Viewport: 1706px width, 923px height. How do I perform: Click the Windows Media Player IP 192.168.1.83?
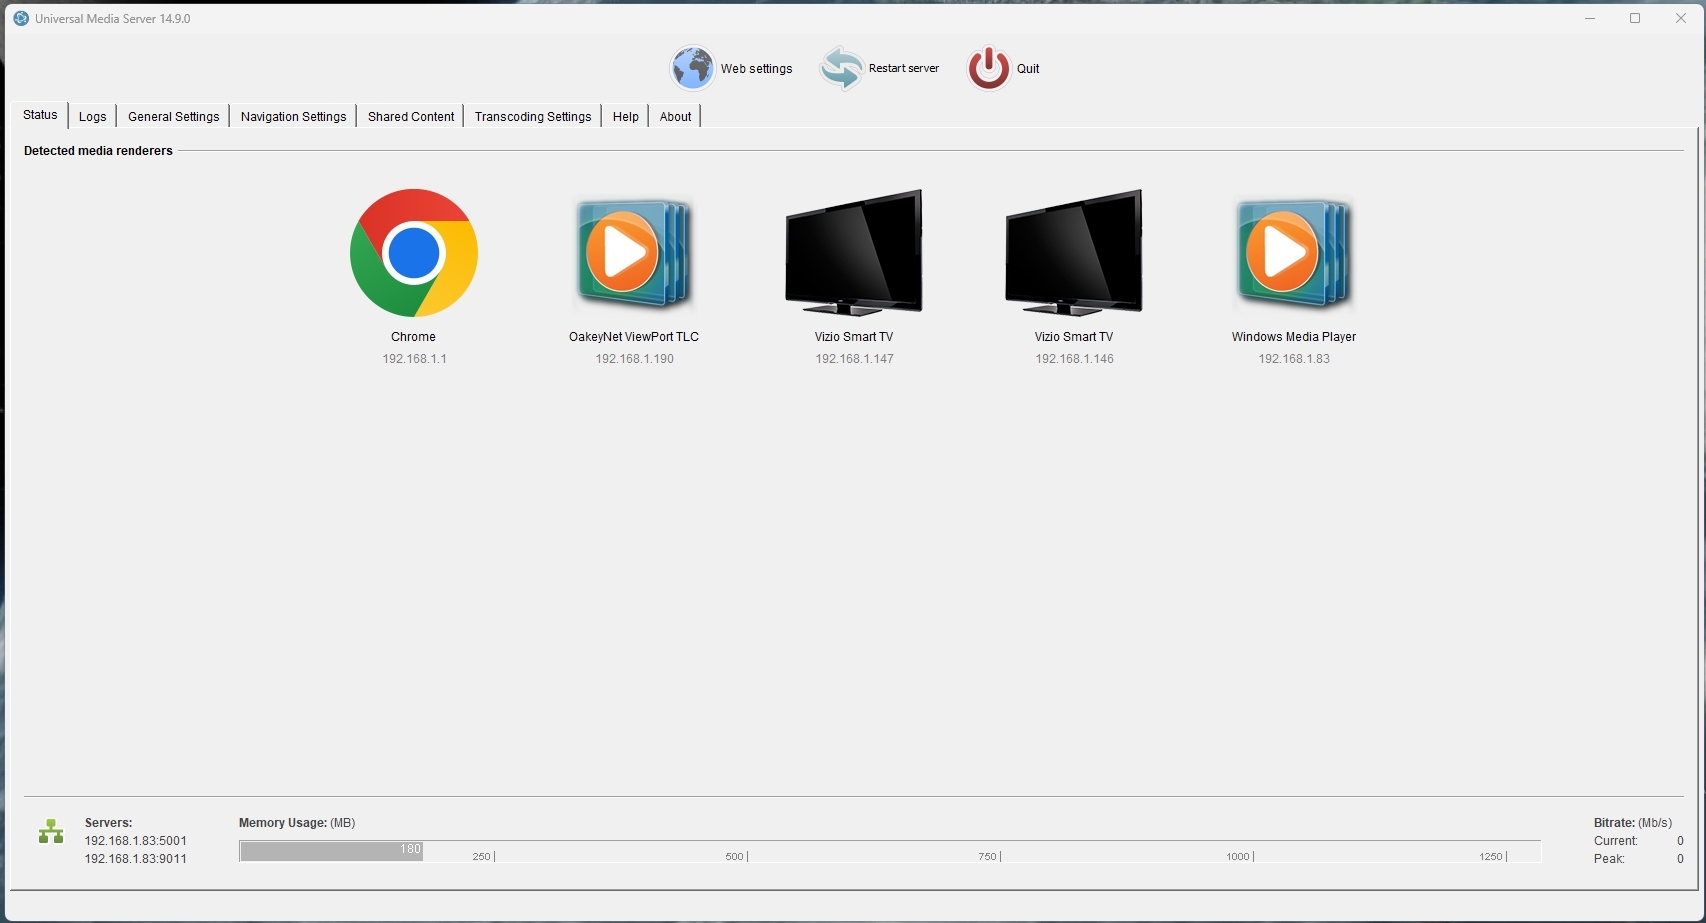(1294, 359)
